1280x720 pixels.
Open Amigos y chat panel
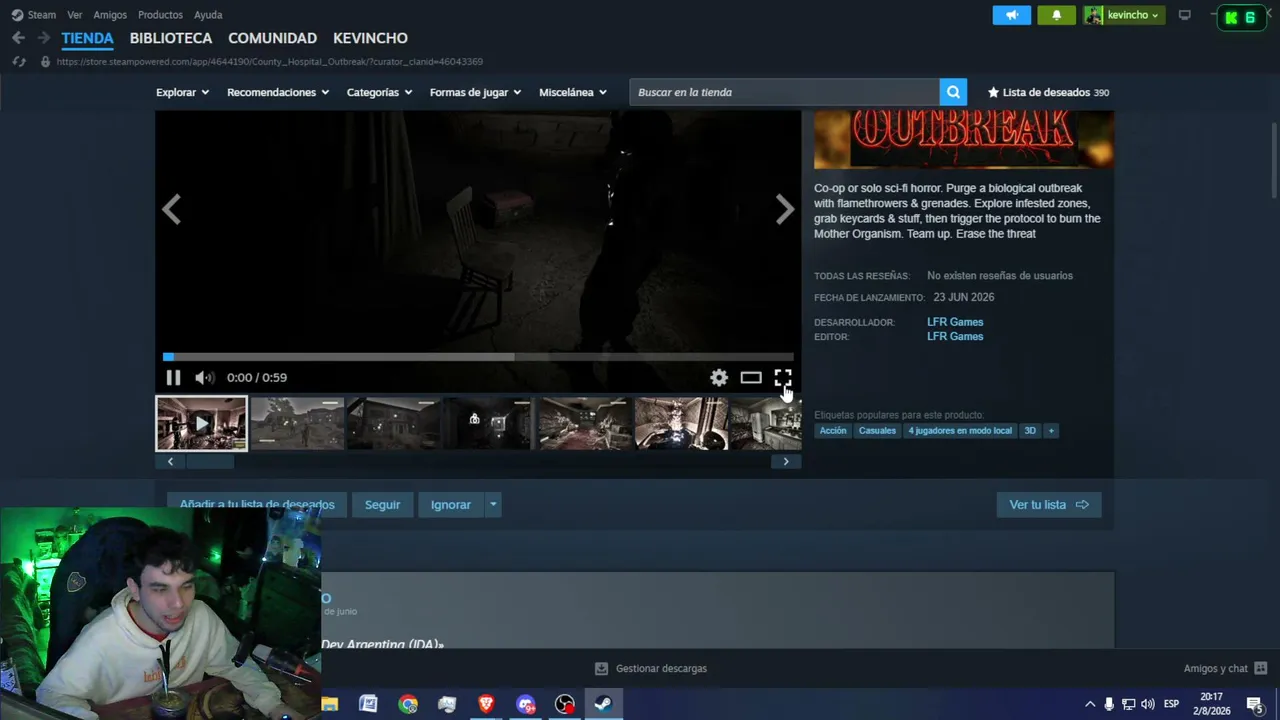(1225, 668)
